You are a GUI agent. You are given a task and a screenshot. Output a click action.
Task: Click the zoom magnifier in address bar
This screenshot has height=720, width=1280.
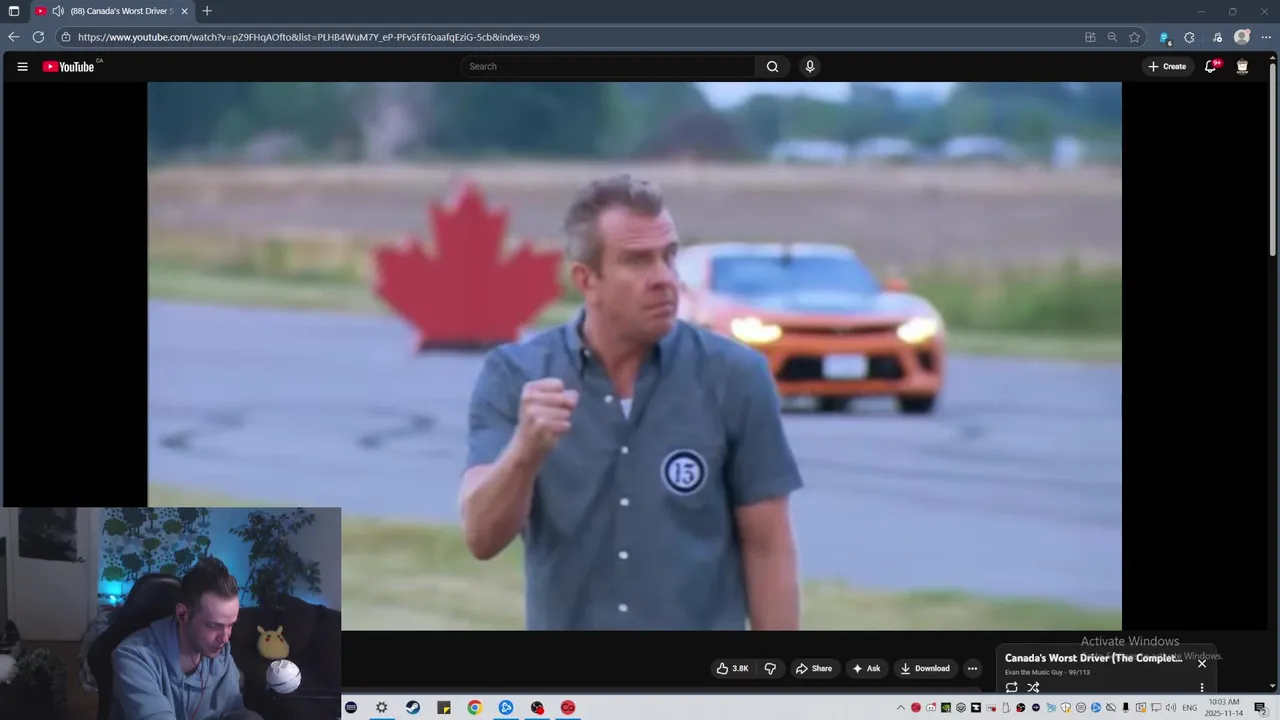(1112, 37)
